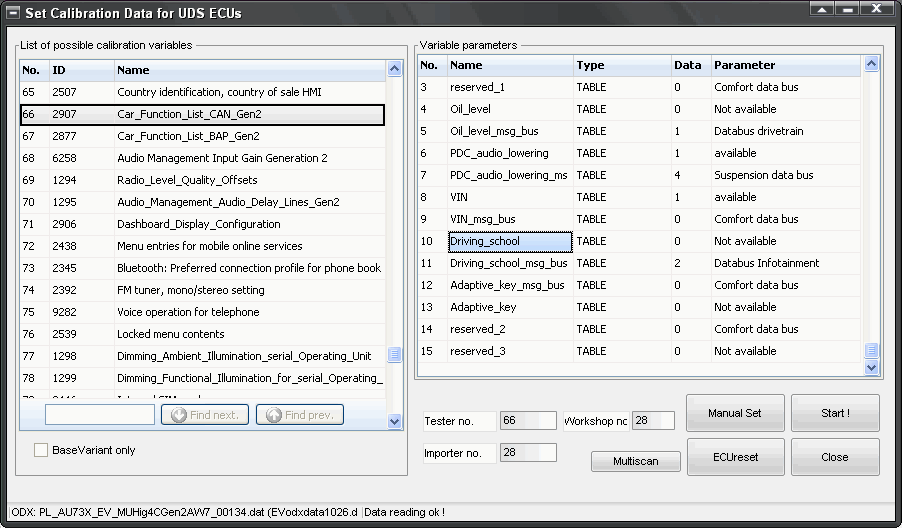Click the search text field in variables list
The image size is (902, 528).
[x=99, y=414]
